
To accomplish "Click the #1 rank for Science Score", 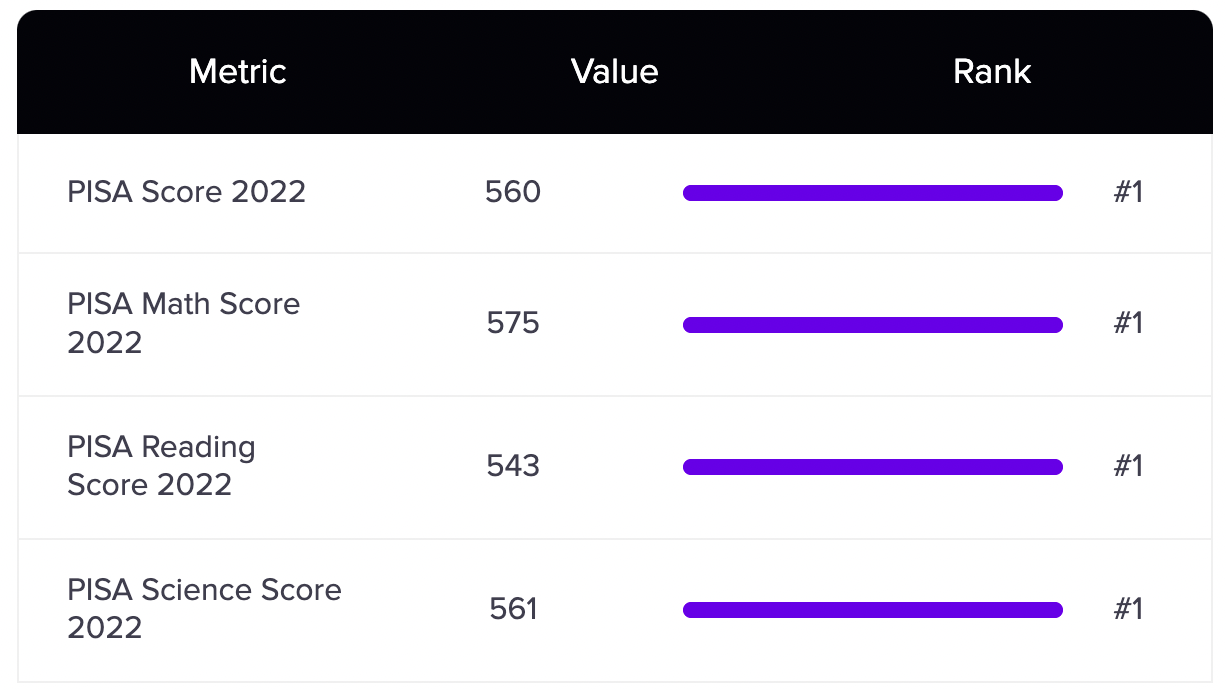I will (x=1128, y=609).
